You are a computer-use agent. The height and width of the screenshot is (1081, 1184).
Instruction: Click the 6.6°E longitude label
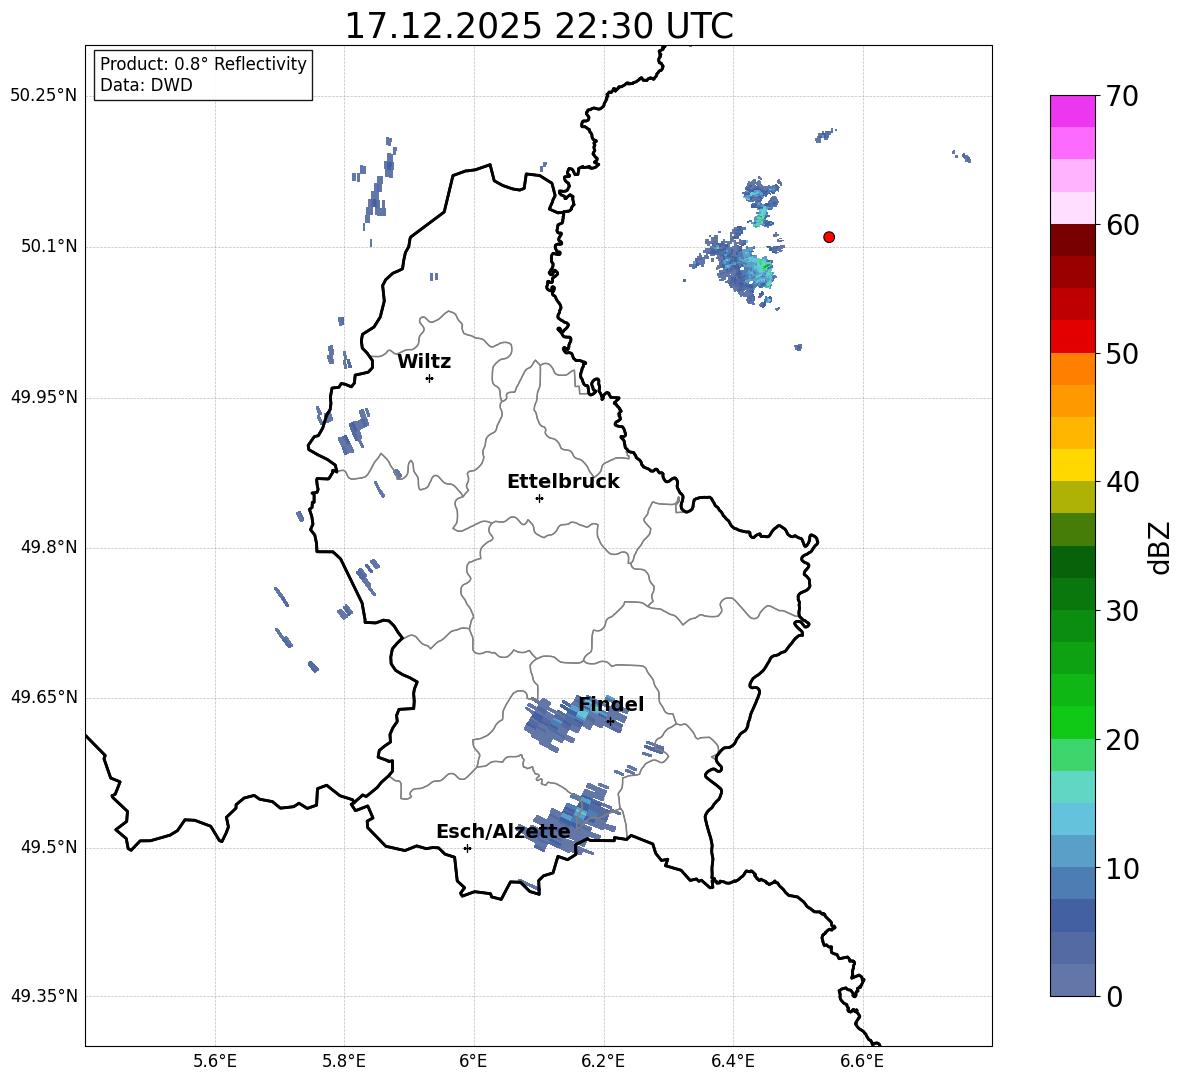pos(862,1061)
